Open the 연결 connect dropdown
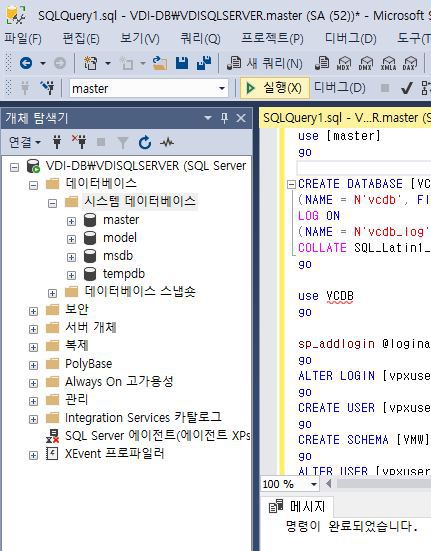The image size is (431, 551). [x=25, y=142]
